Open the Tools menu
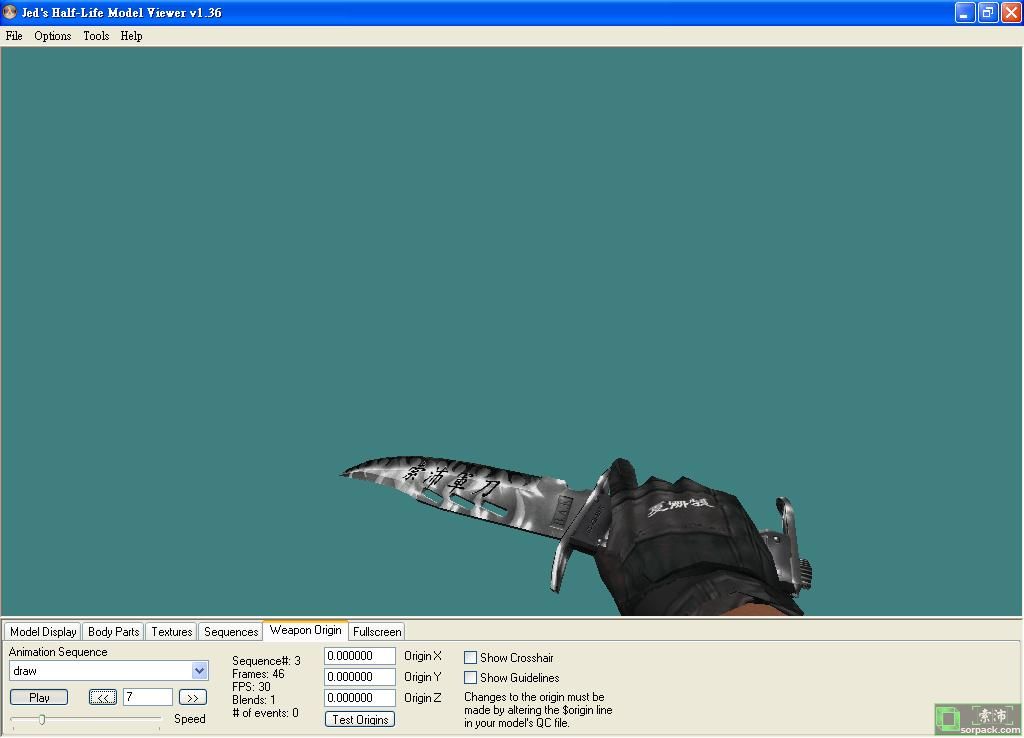 tap(96, 36)
